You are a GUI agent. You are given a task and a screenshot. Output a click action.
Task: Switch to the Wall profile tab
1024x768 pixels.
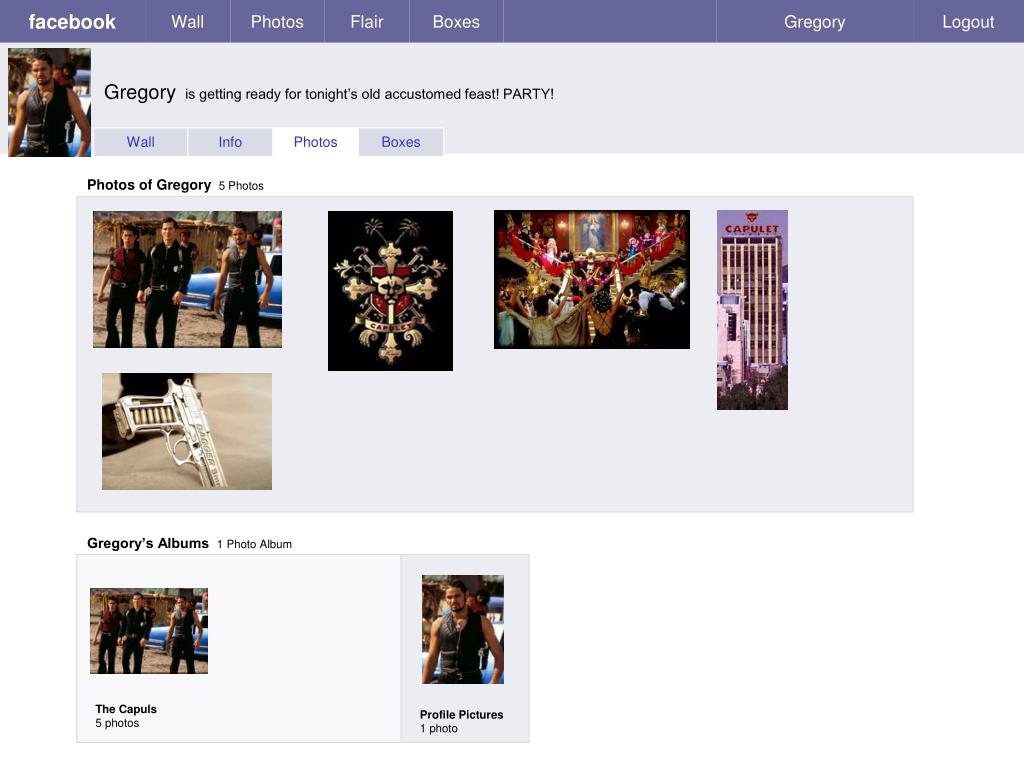point(140,142)
